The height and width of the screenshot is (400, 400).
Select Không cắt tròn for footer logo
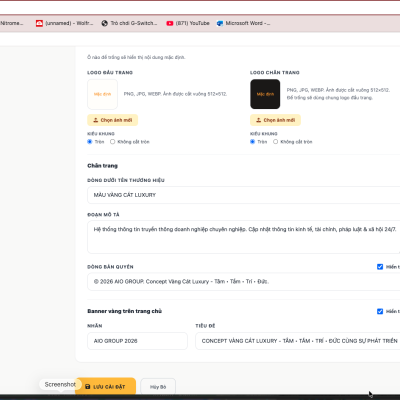coord(275,142)
